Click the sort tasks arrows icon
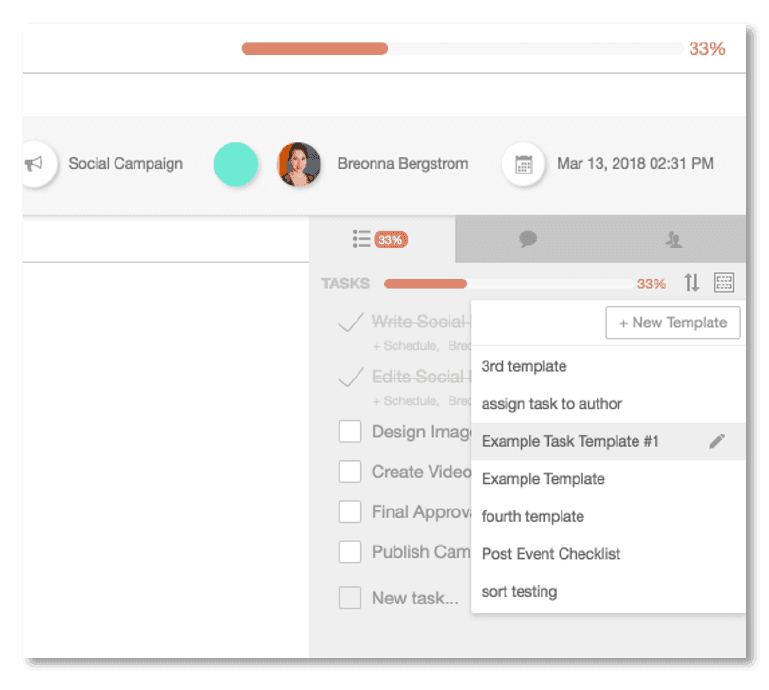 [x=691, y=283]
